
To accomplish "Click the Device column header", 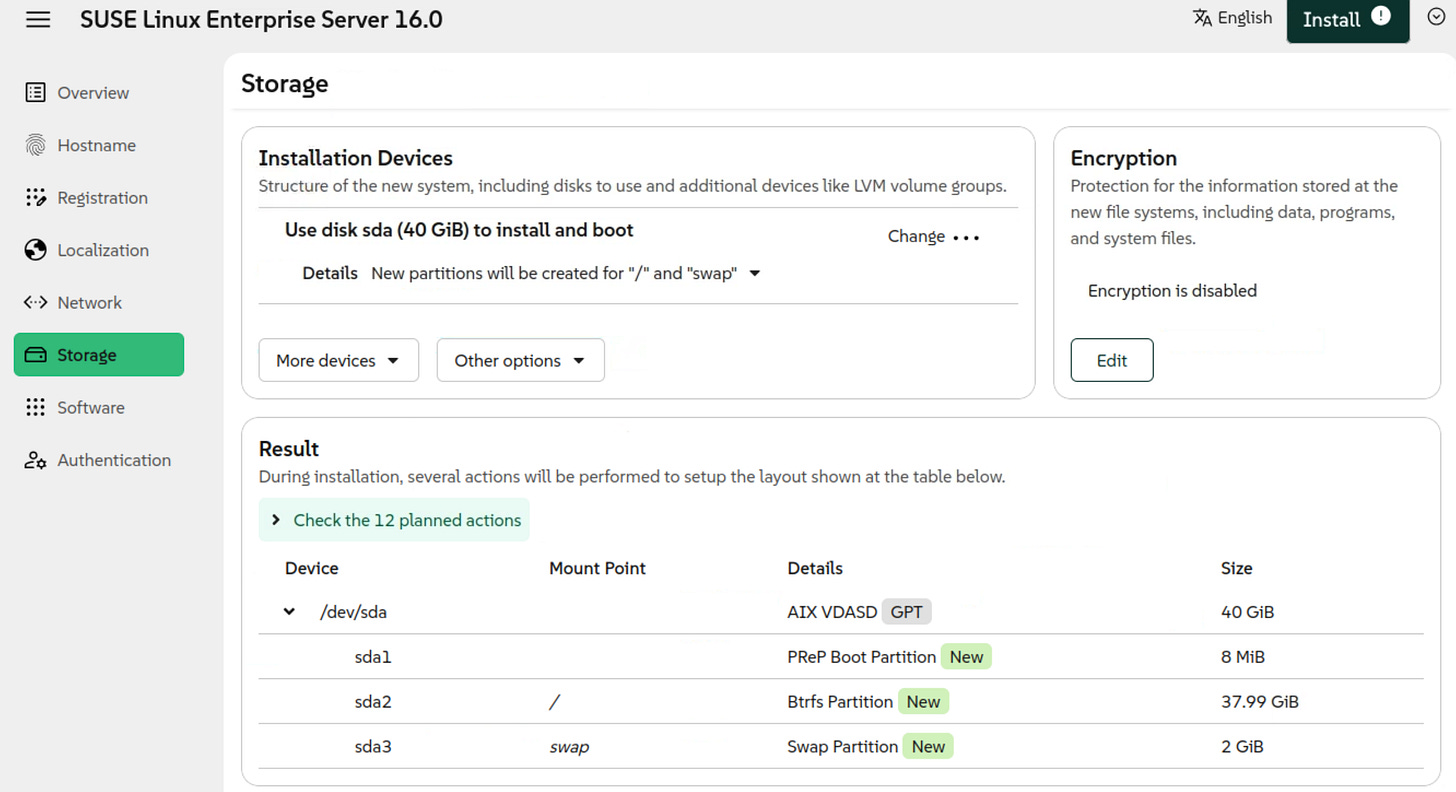I will pos(312,568).
